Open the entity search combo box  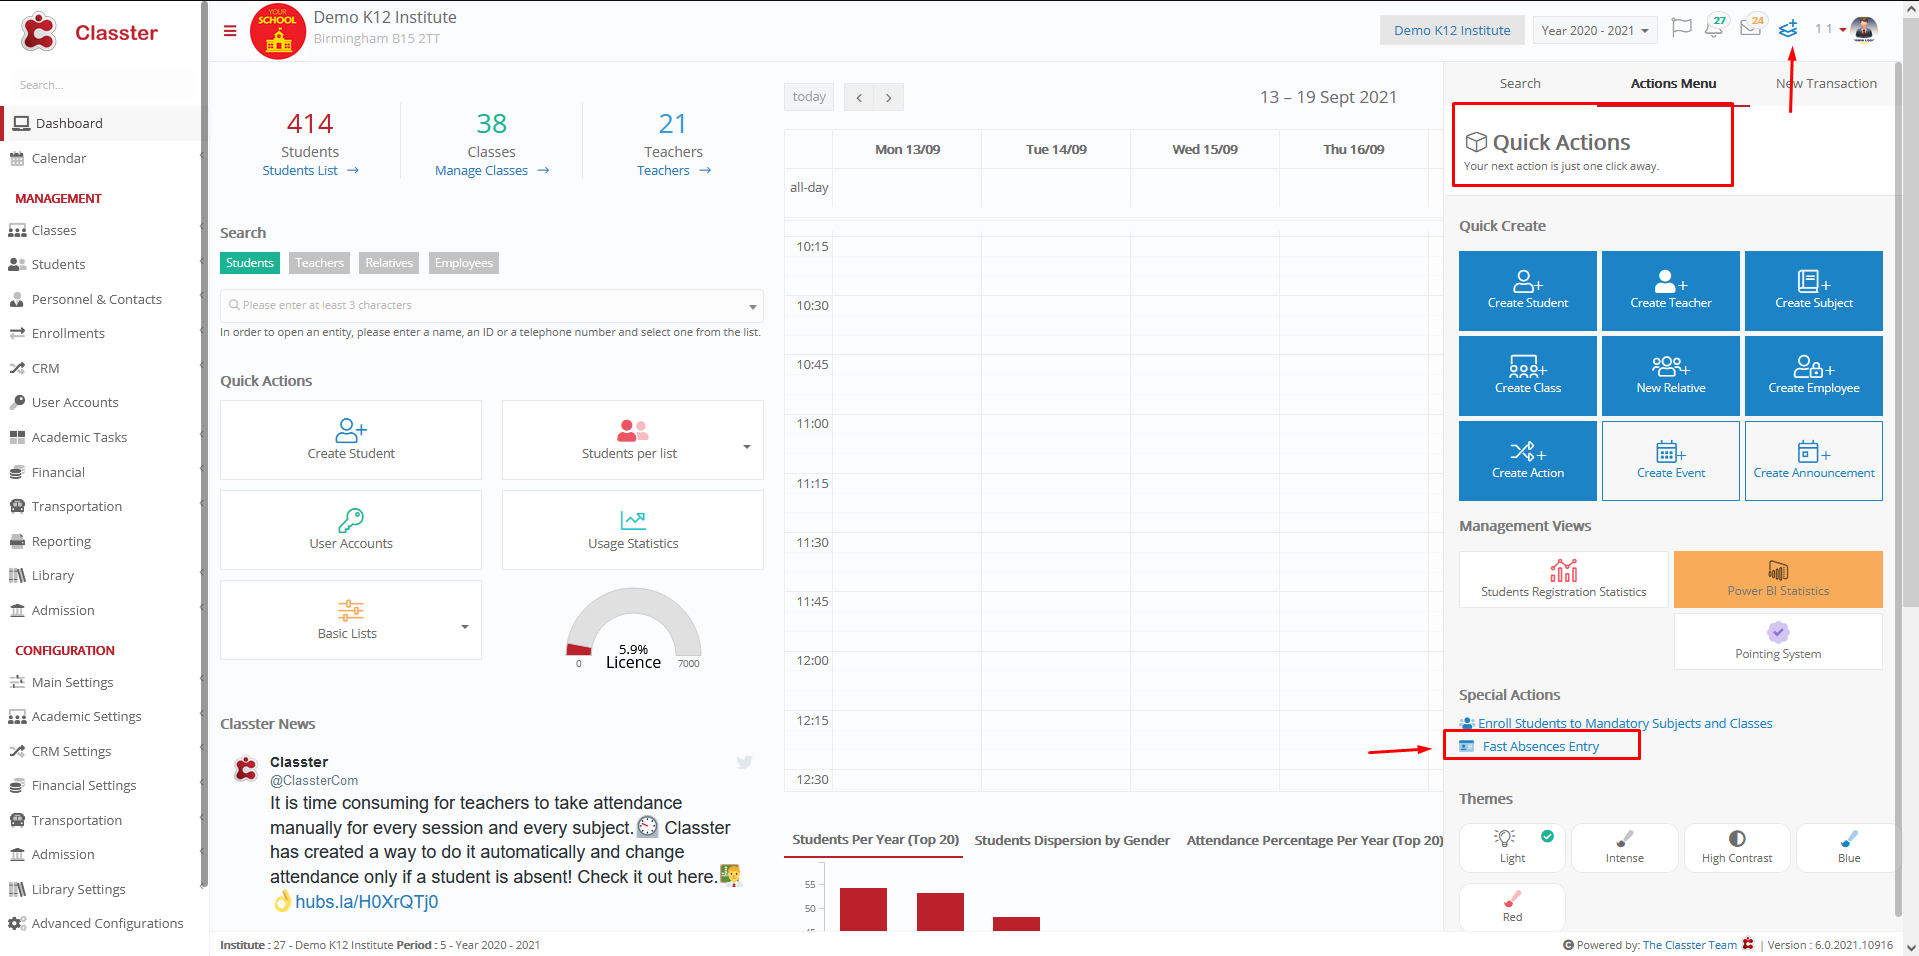[x=491, y=305]
